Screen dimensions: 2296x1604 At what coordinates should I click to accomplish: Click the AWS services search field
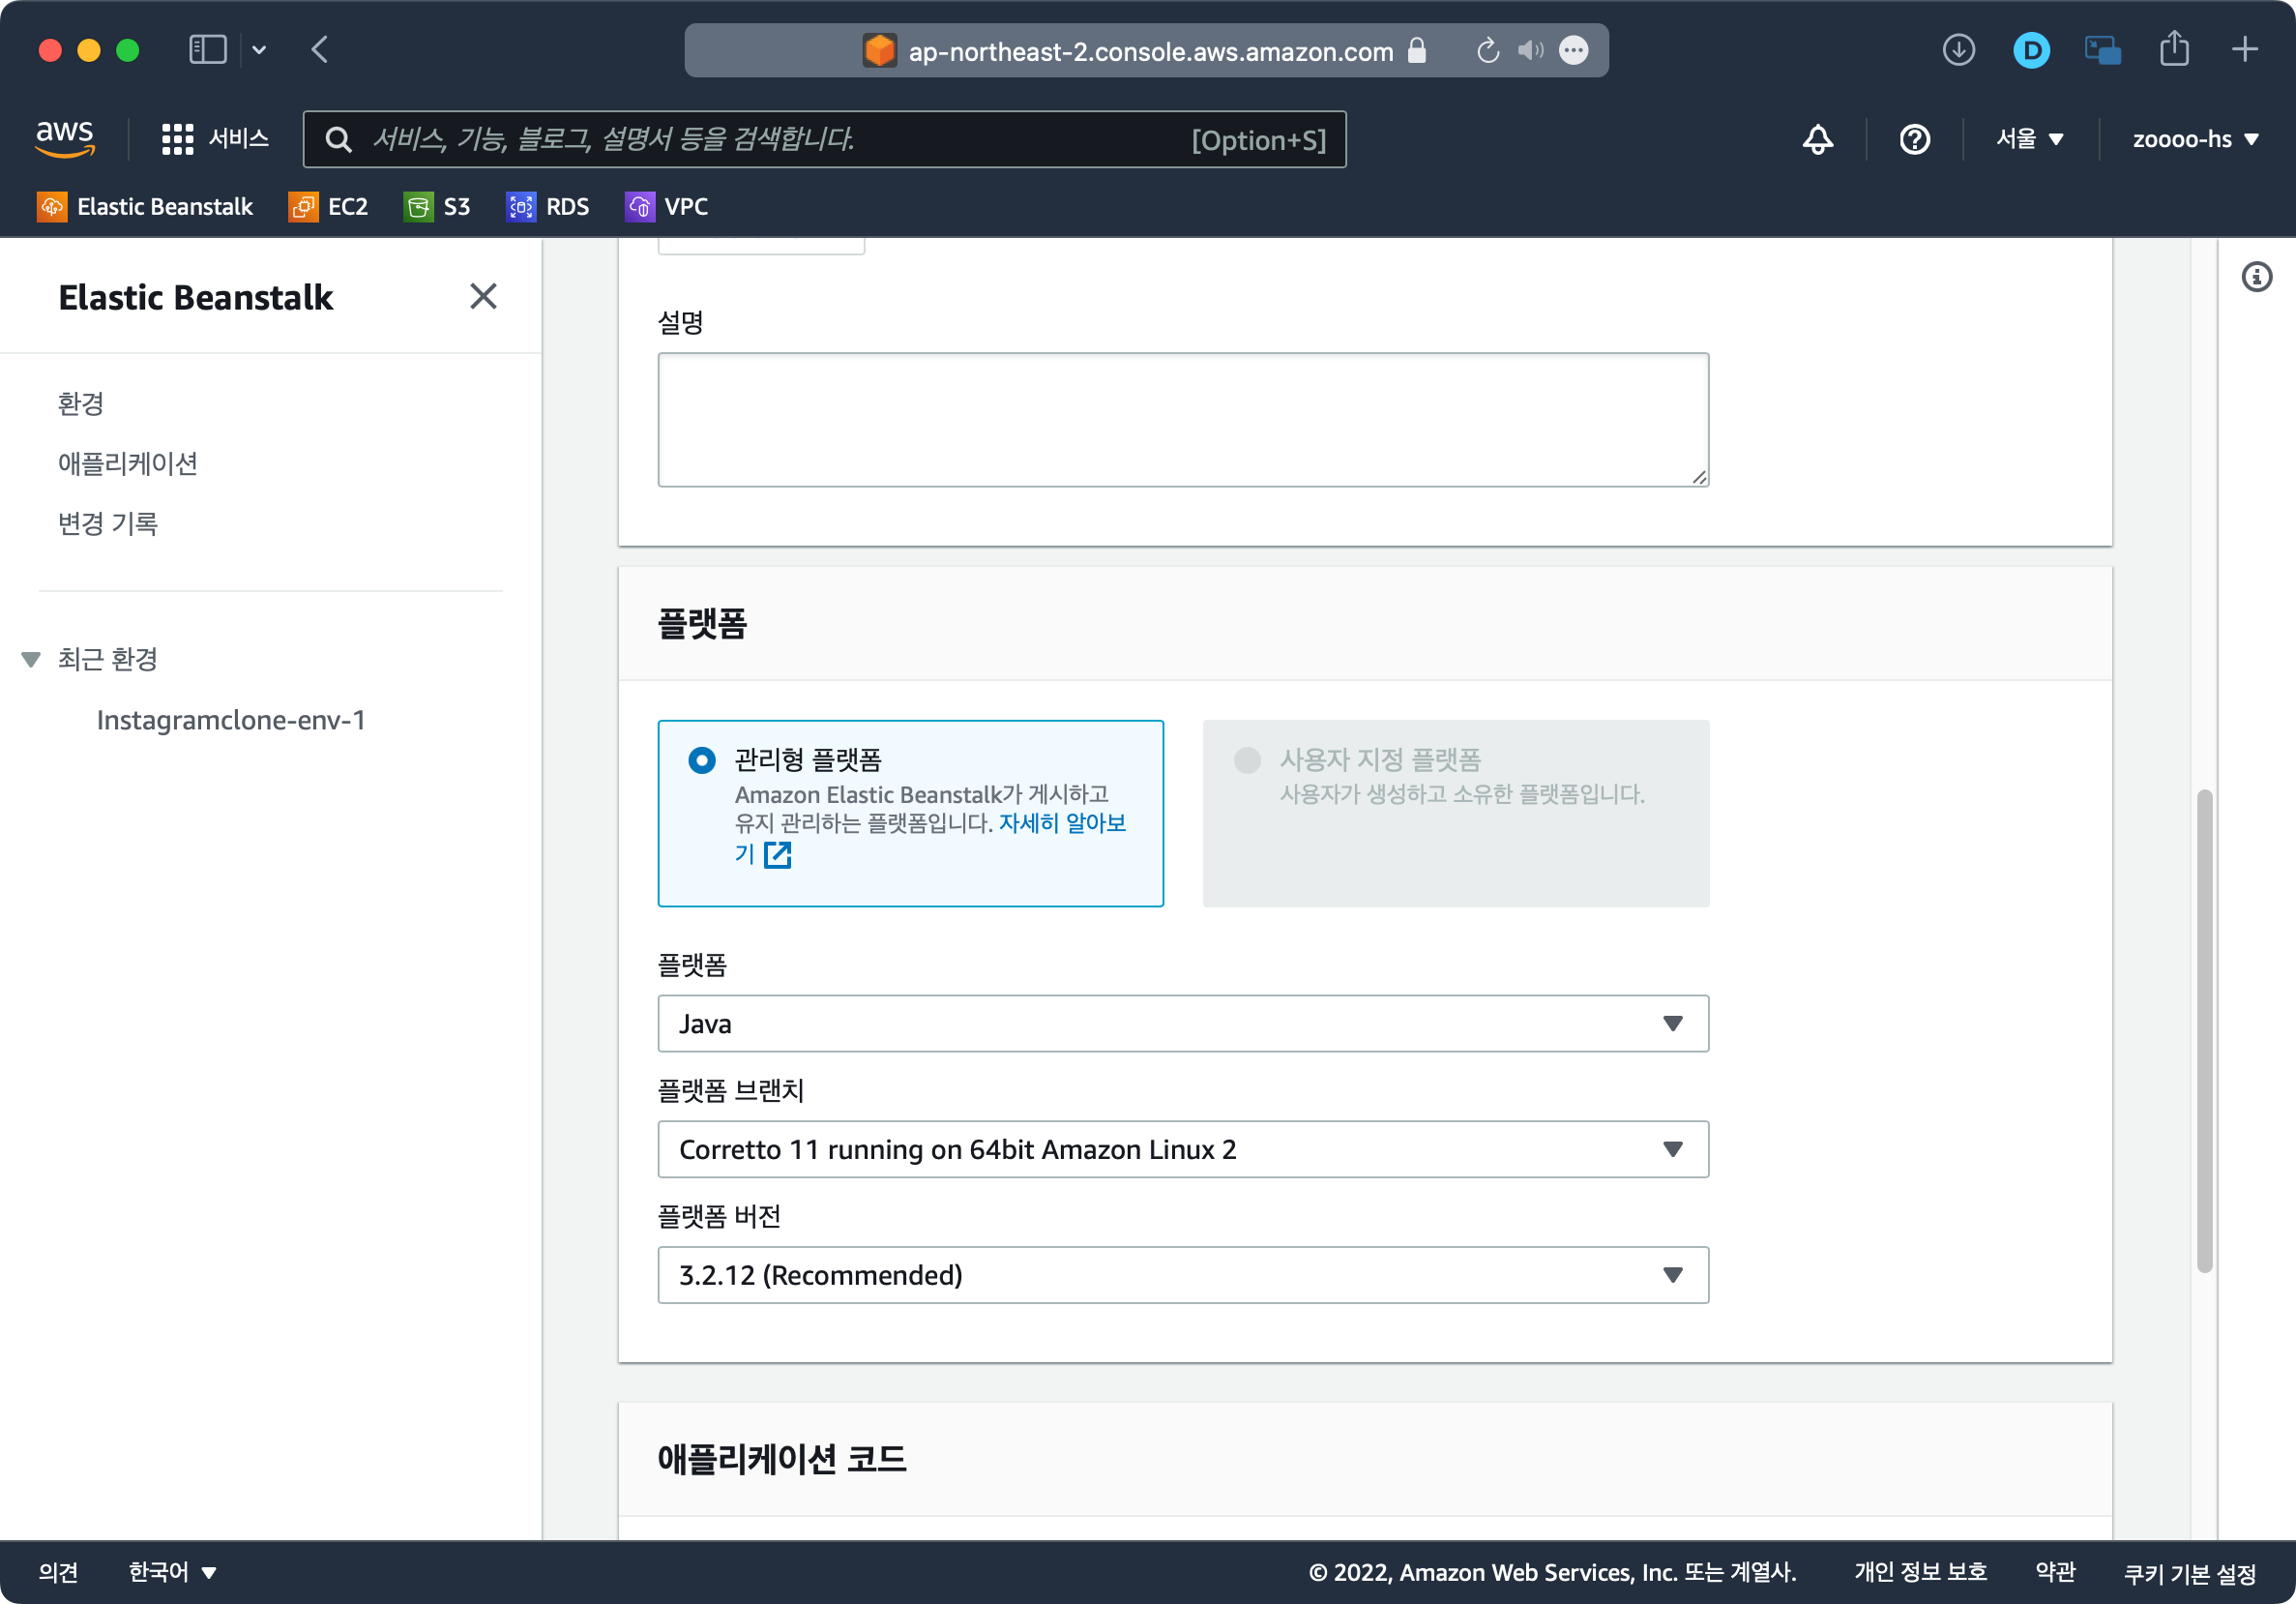825,139
